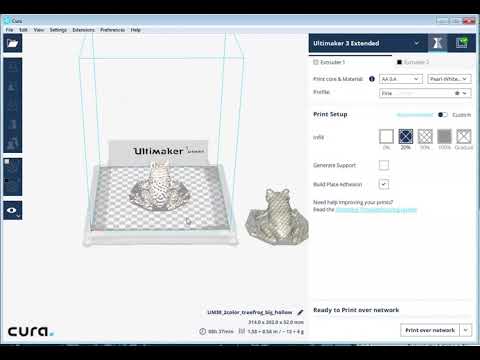Open the Preferences menu
The image size is (480, 360).
(x=112, y=30)
